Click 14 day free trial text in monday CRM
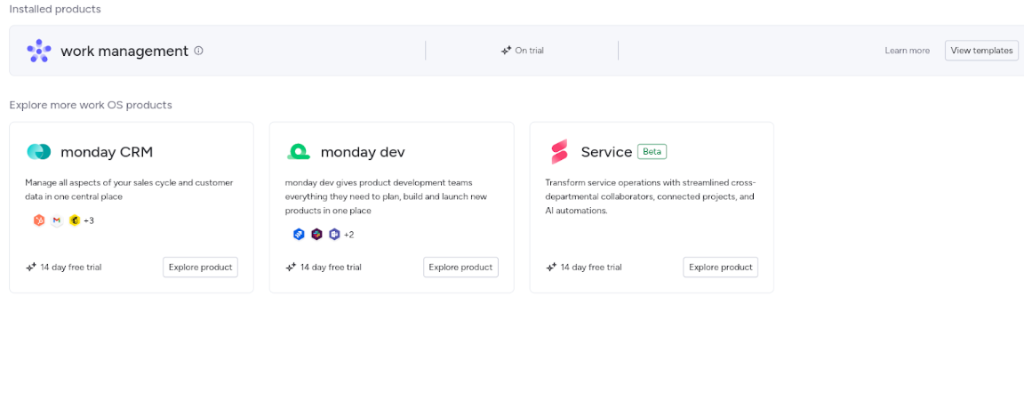This screenshot has height=409, width=1024. pos(71,267)
